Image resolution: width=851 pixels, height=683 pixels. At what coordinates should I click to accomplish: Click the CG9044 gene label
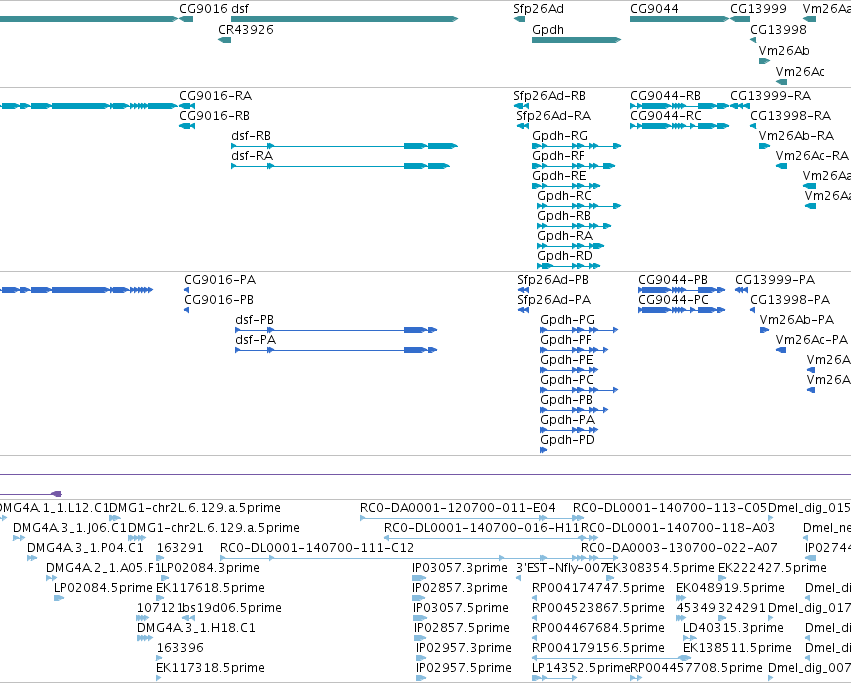(654, 9)
